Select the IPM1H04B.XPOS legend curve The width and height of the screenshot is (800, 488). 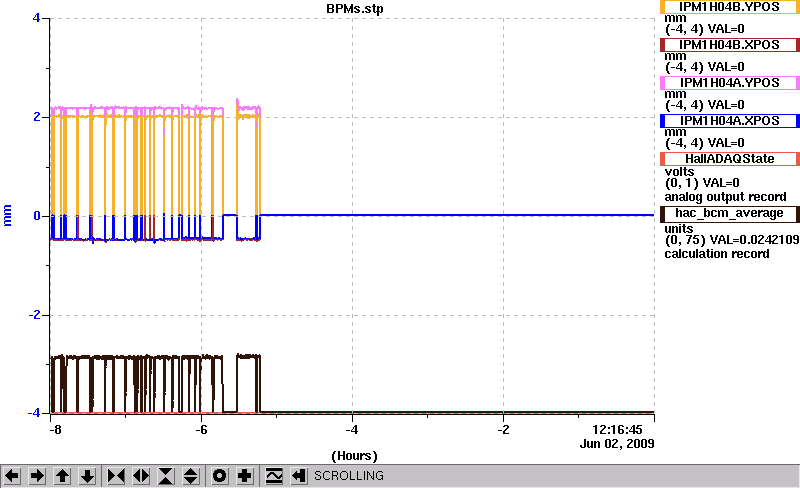730,45
